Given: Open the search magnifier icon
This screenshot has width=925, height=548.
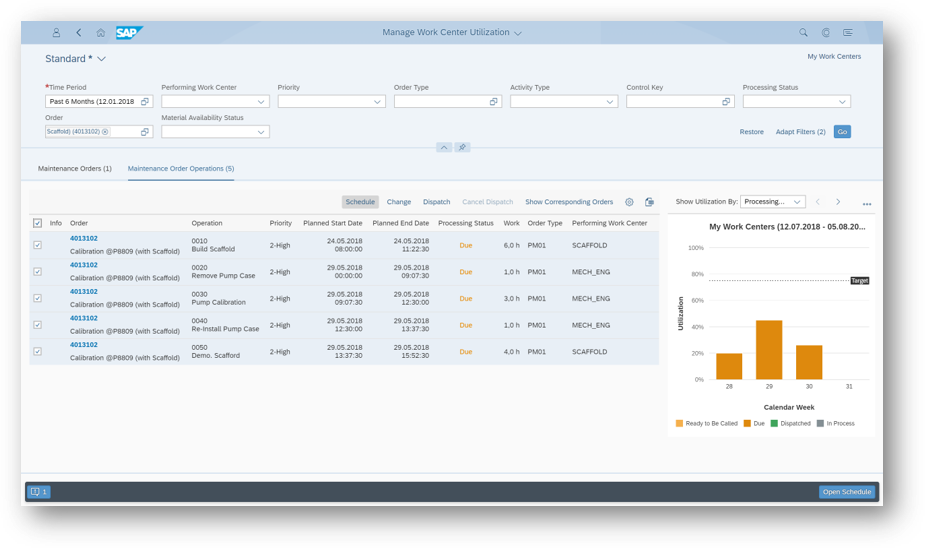Looking at the screenshot, I should coord(803,32).
